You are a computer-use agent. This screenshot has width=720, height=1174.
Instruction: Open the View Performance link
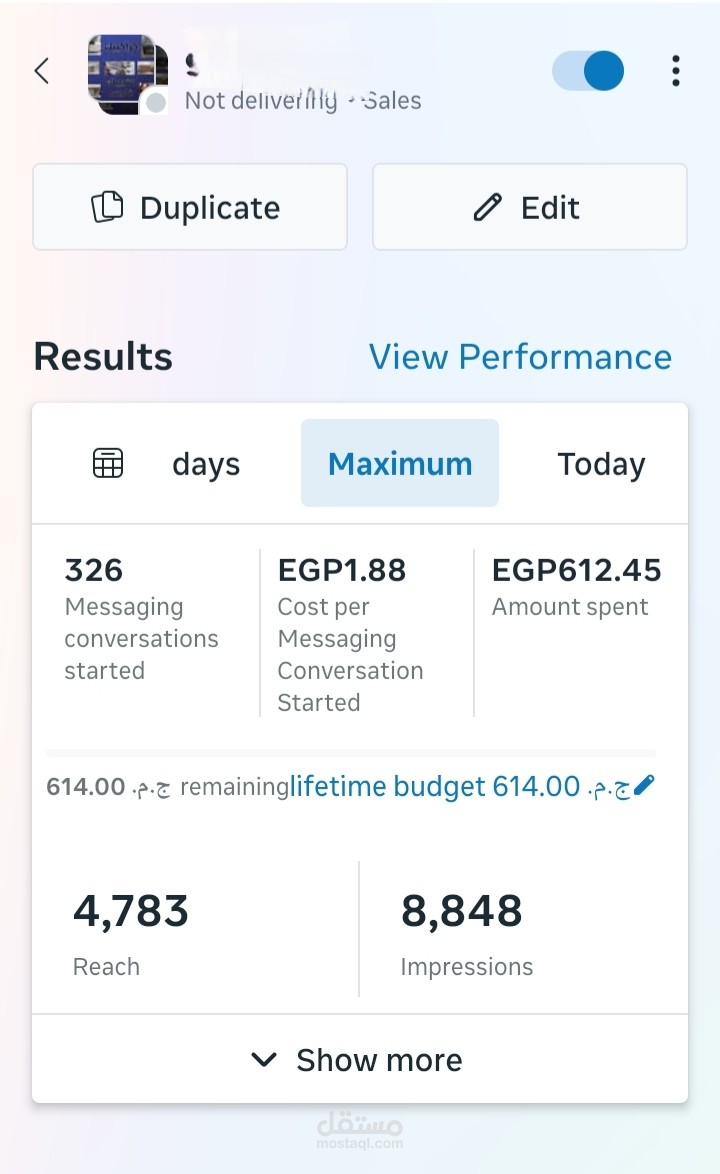520,357
